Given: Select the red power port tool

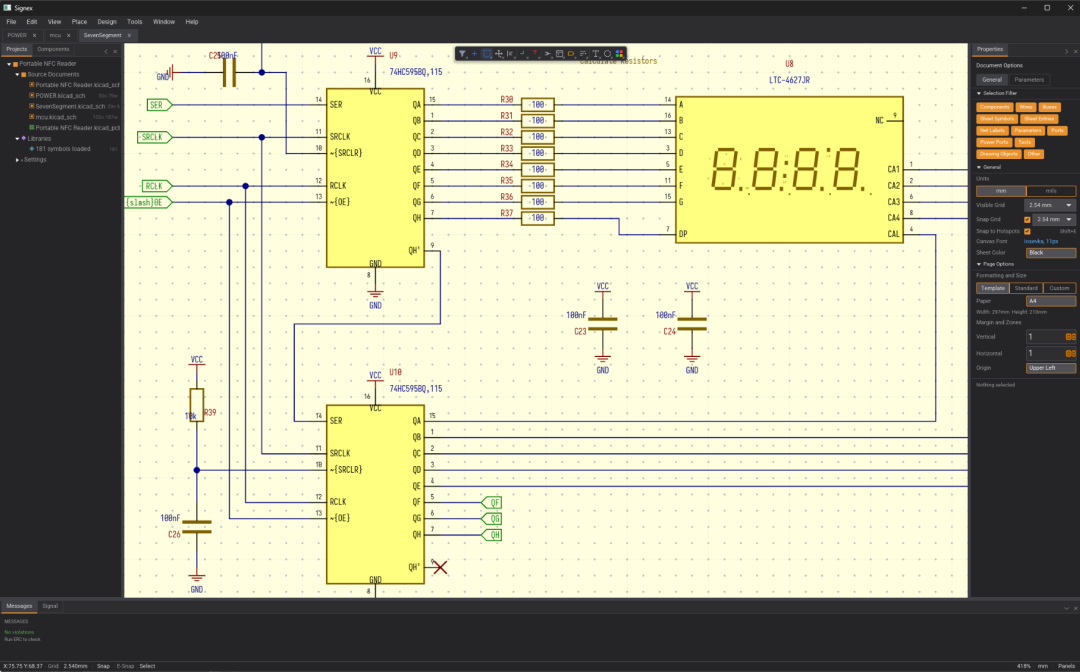Looking at the screenshot, I should [534, 54].
